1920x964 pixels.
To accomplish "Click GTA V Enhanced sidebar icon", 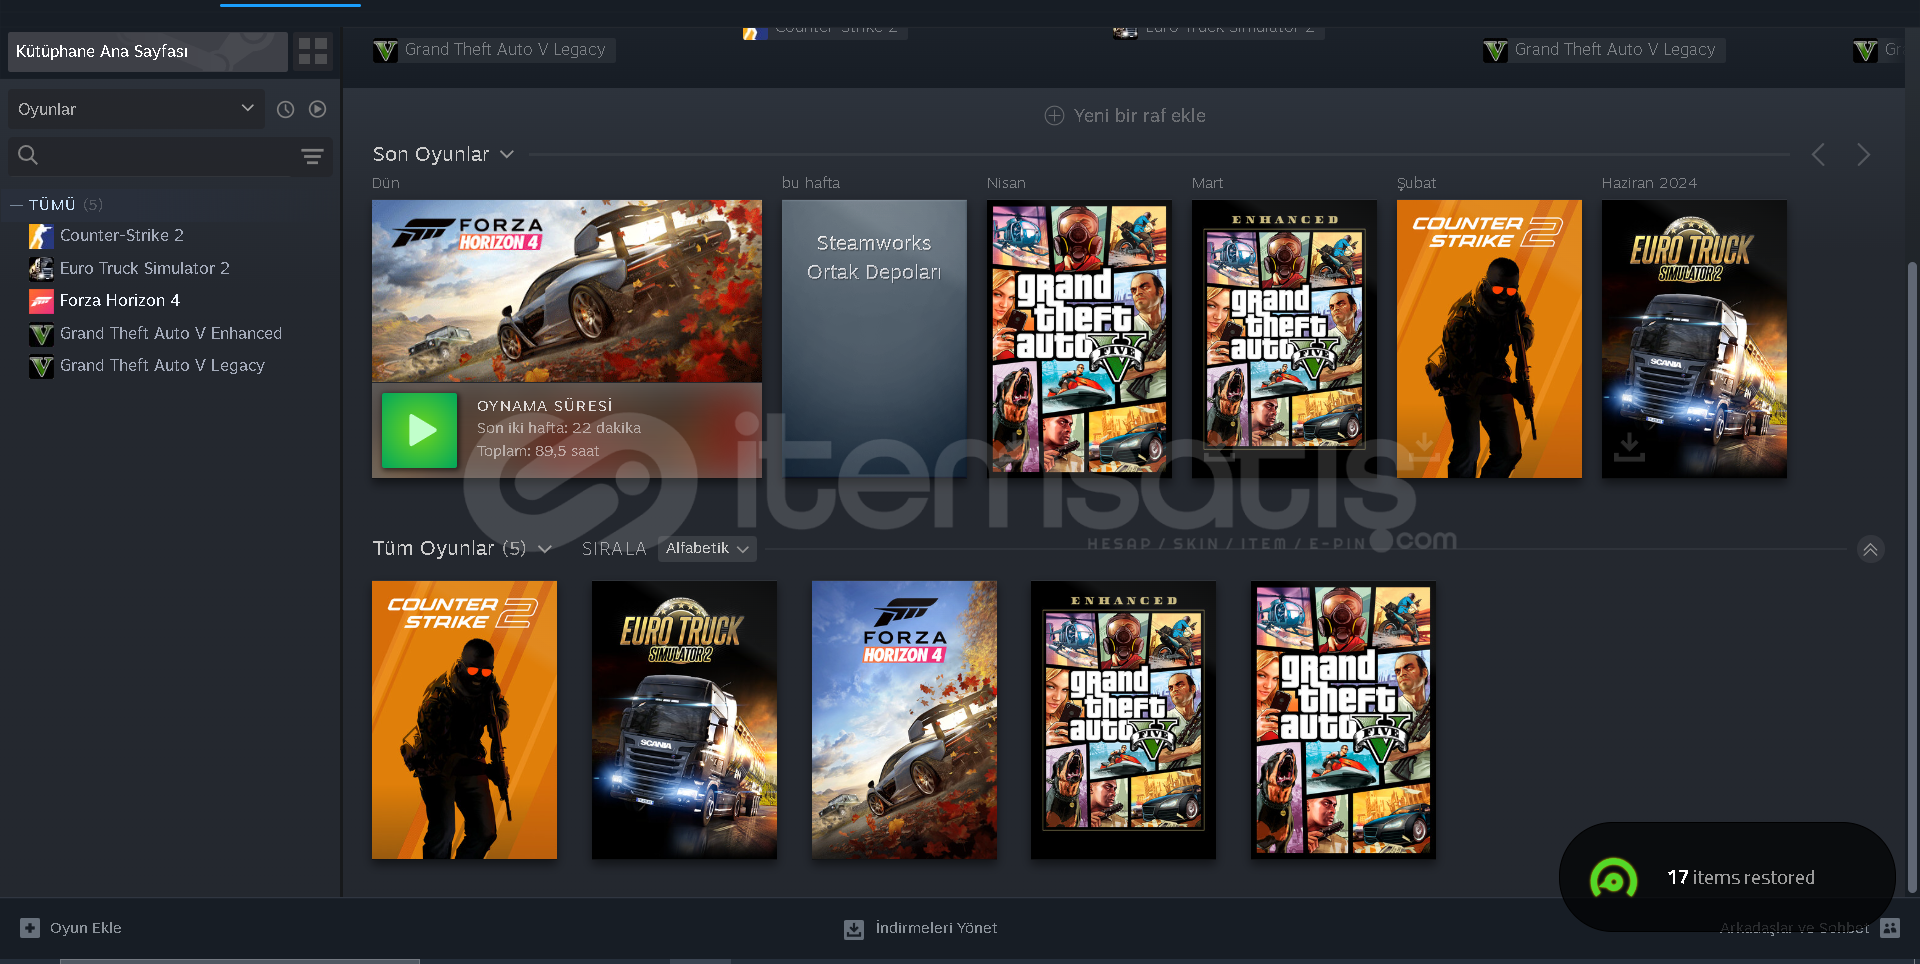I will pos(41,334).
